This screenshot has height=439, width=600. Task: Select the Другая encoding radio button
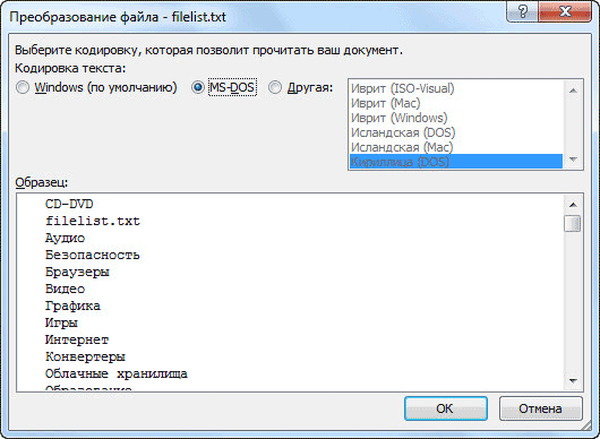point(276,88)
